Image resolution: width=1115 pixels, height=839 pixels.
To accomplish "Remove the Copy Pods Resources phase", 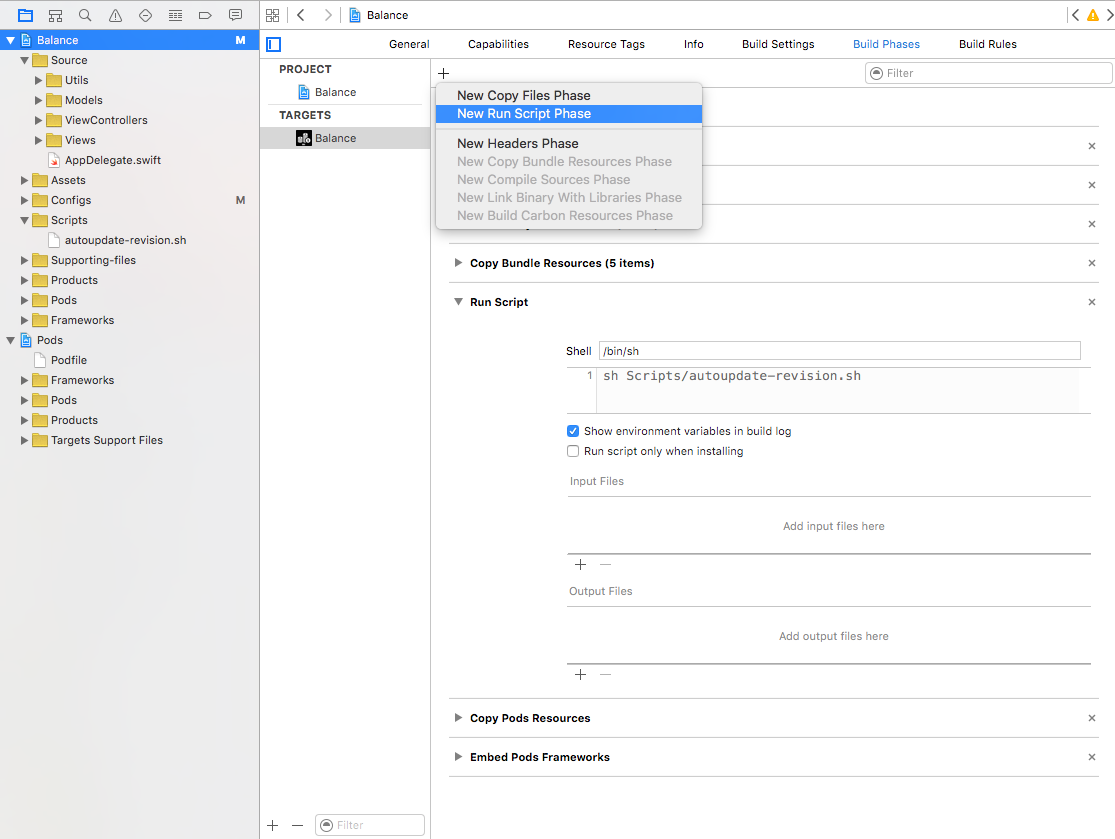I will (1092, 718).
